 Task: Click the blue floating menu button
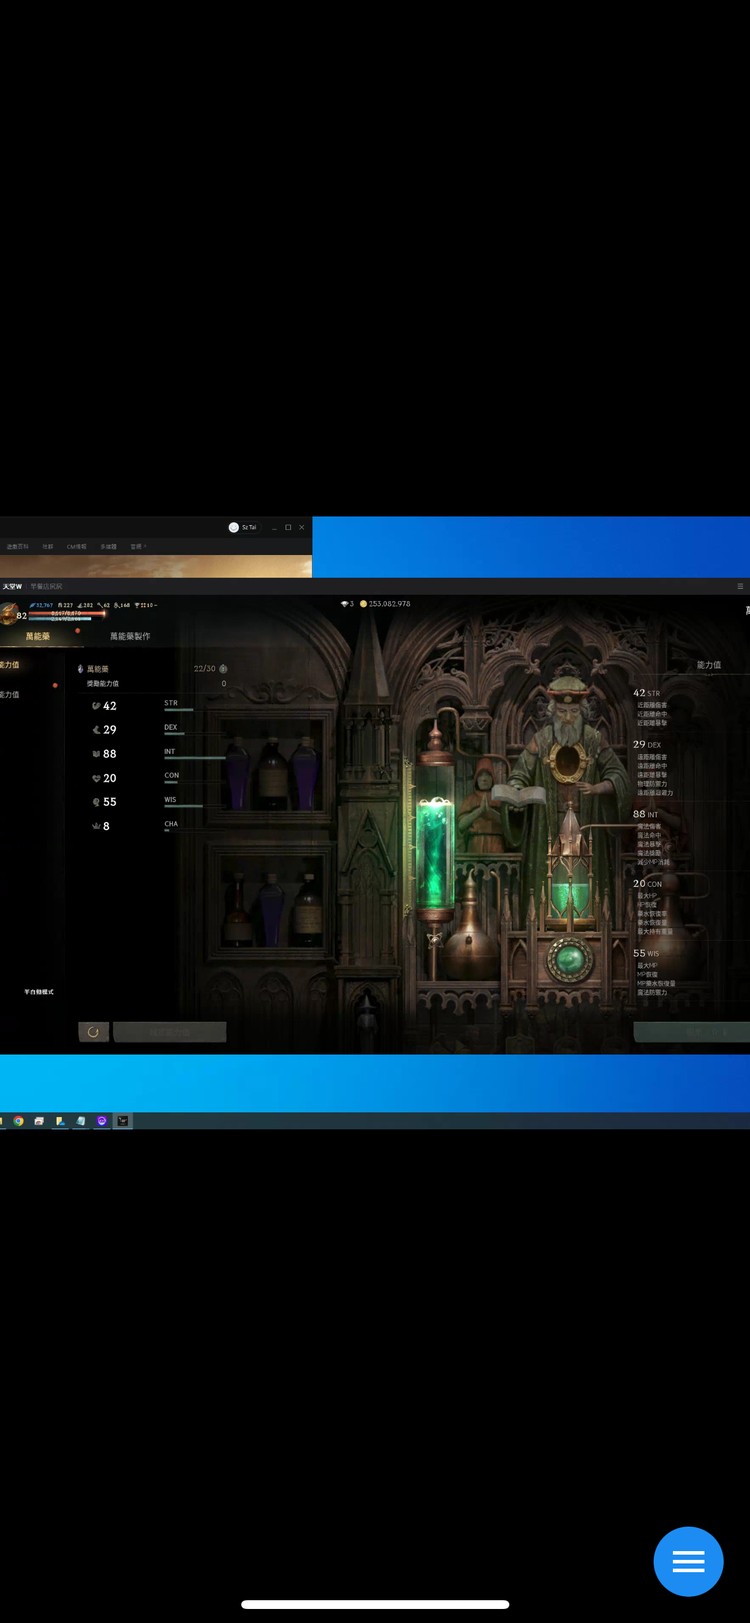[x=688, y=1561]
